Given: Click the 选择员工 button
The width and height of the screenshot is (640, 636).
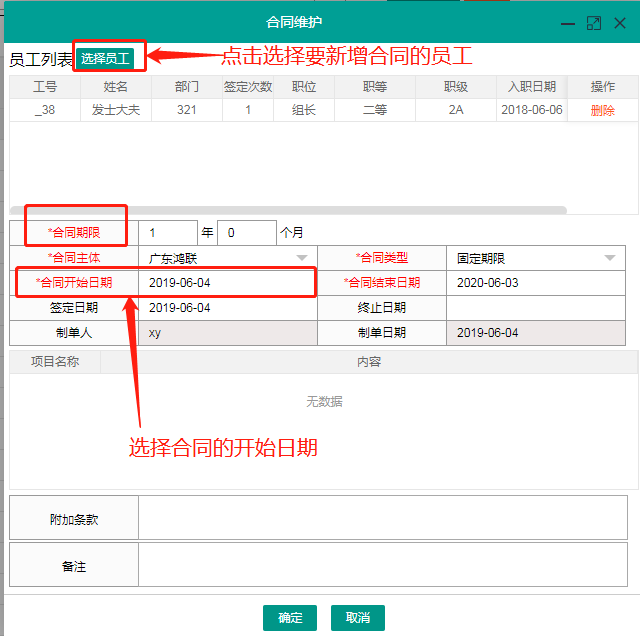Looking at the screenshot, I should [x=105, y=59].
